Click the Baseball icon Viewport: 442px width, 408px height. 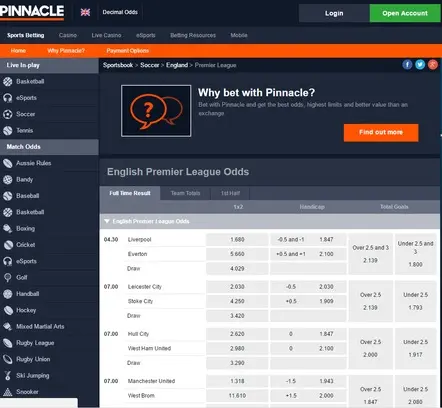(x=8, y=196)
